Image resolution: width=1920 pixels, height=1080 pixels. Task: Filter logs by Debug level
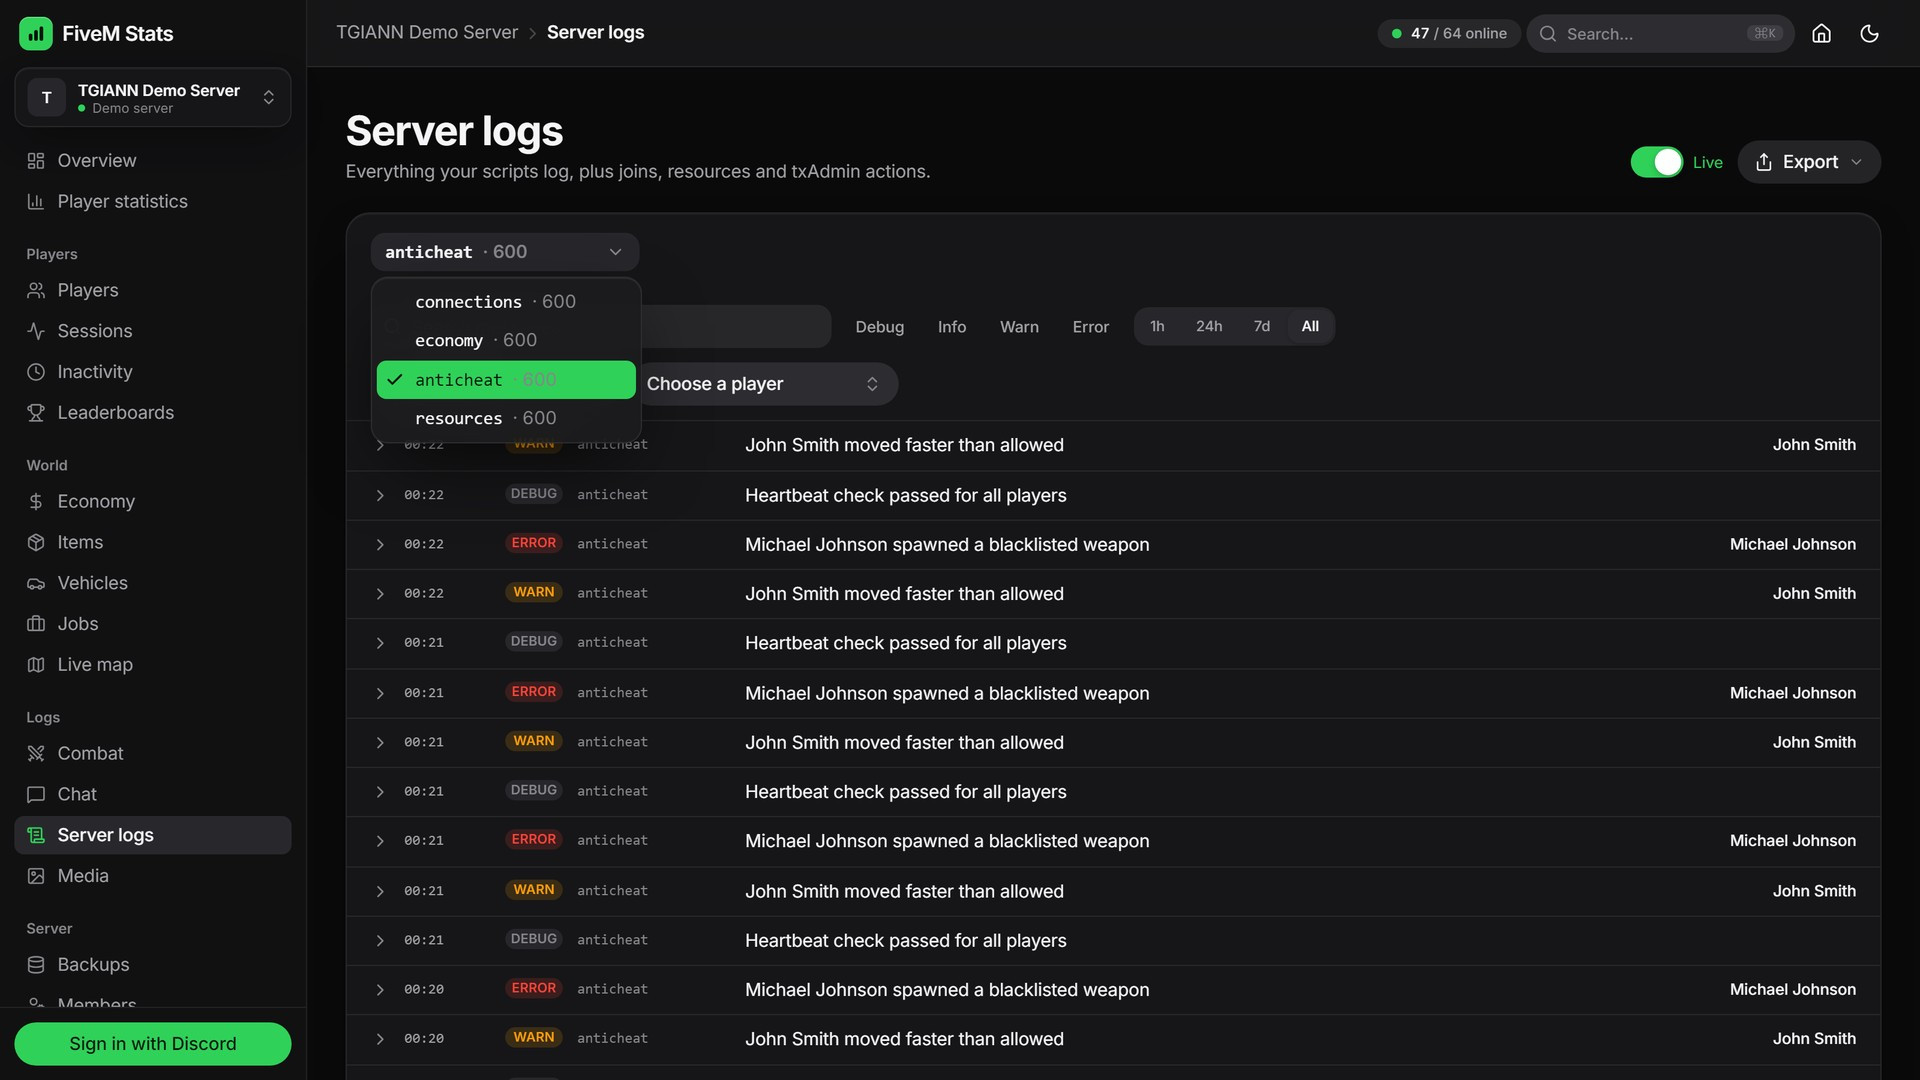click(x=879, y=327)
